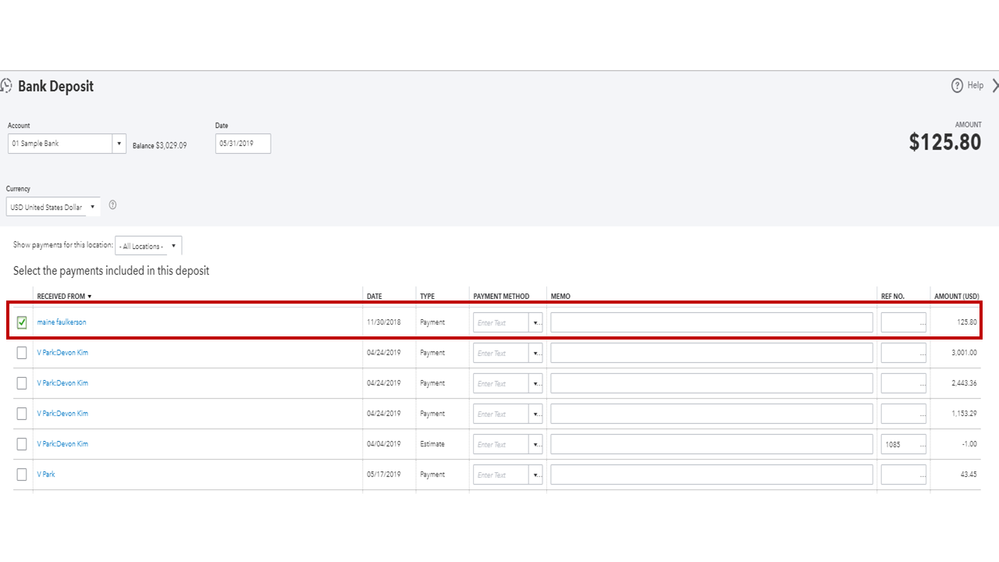Tick the Estimate row checkbox

pos(22,444)
